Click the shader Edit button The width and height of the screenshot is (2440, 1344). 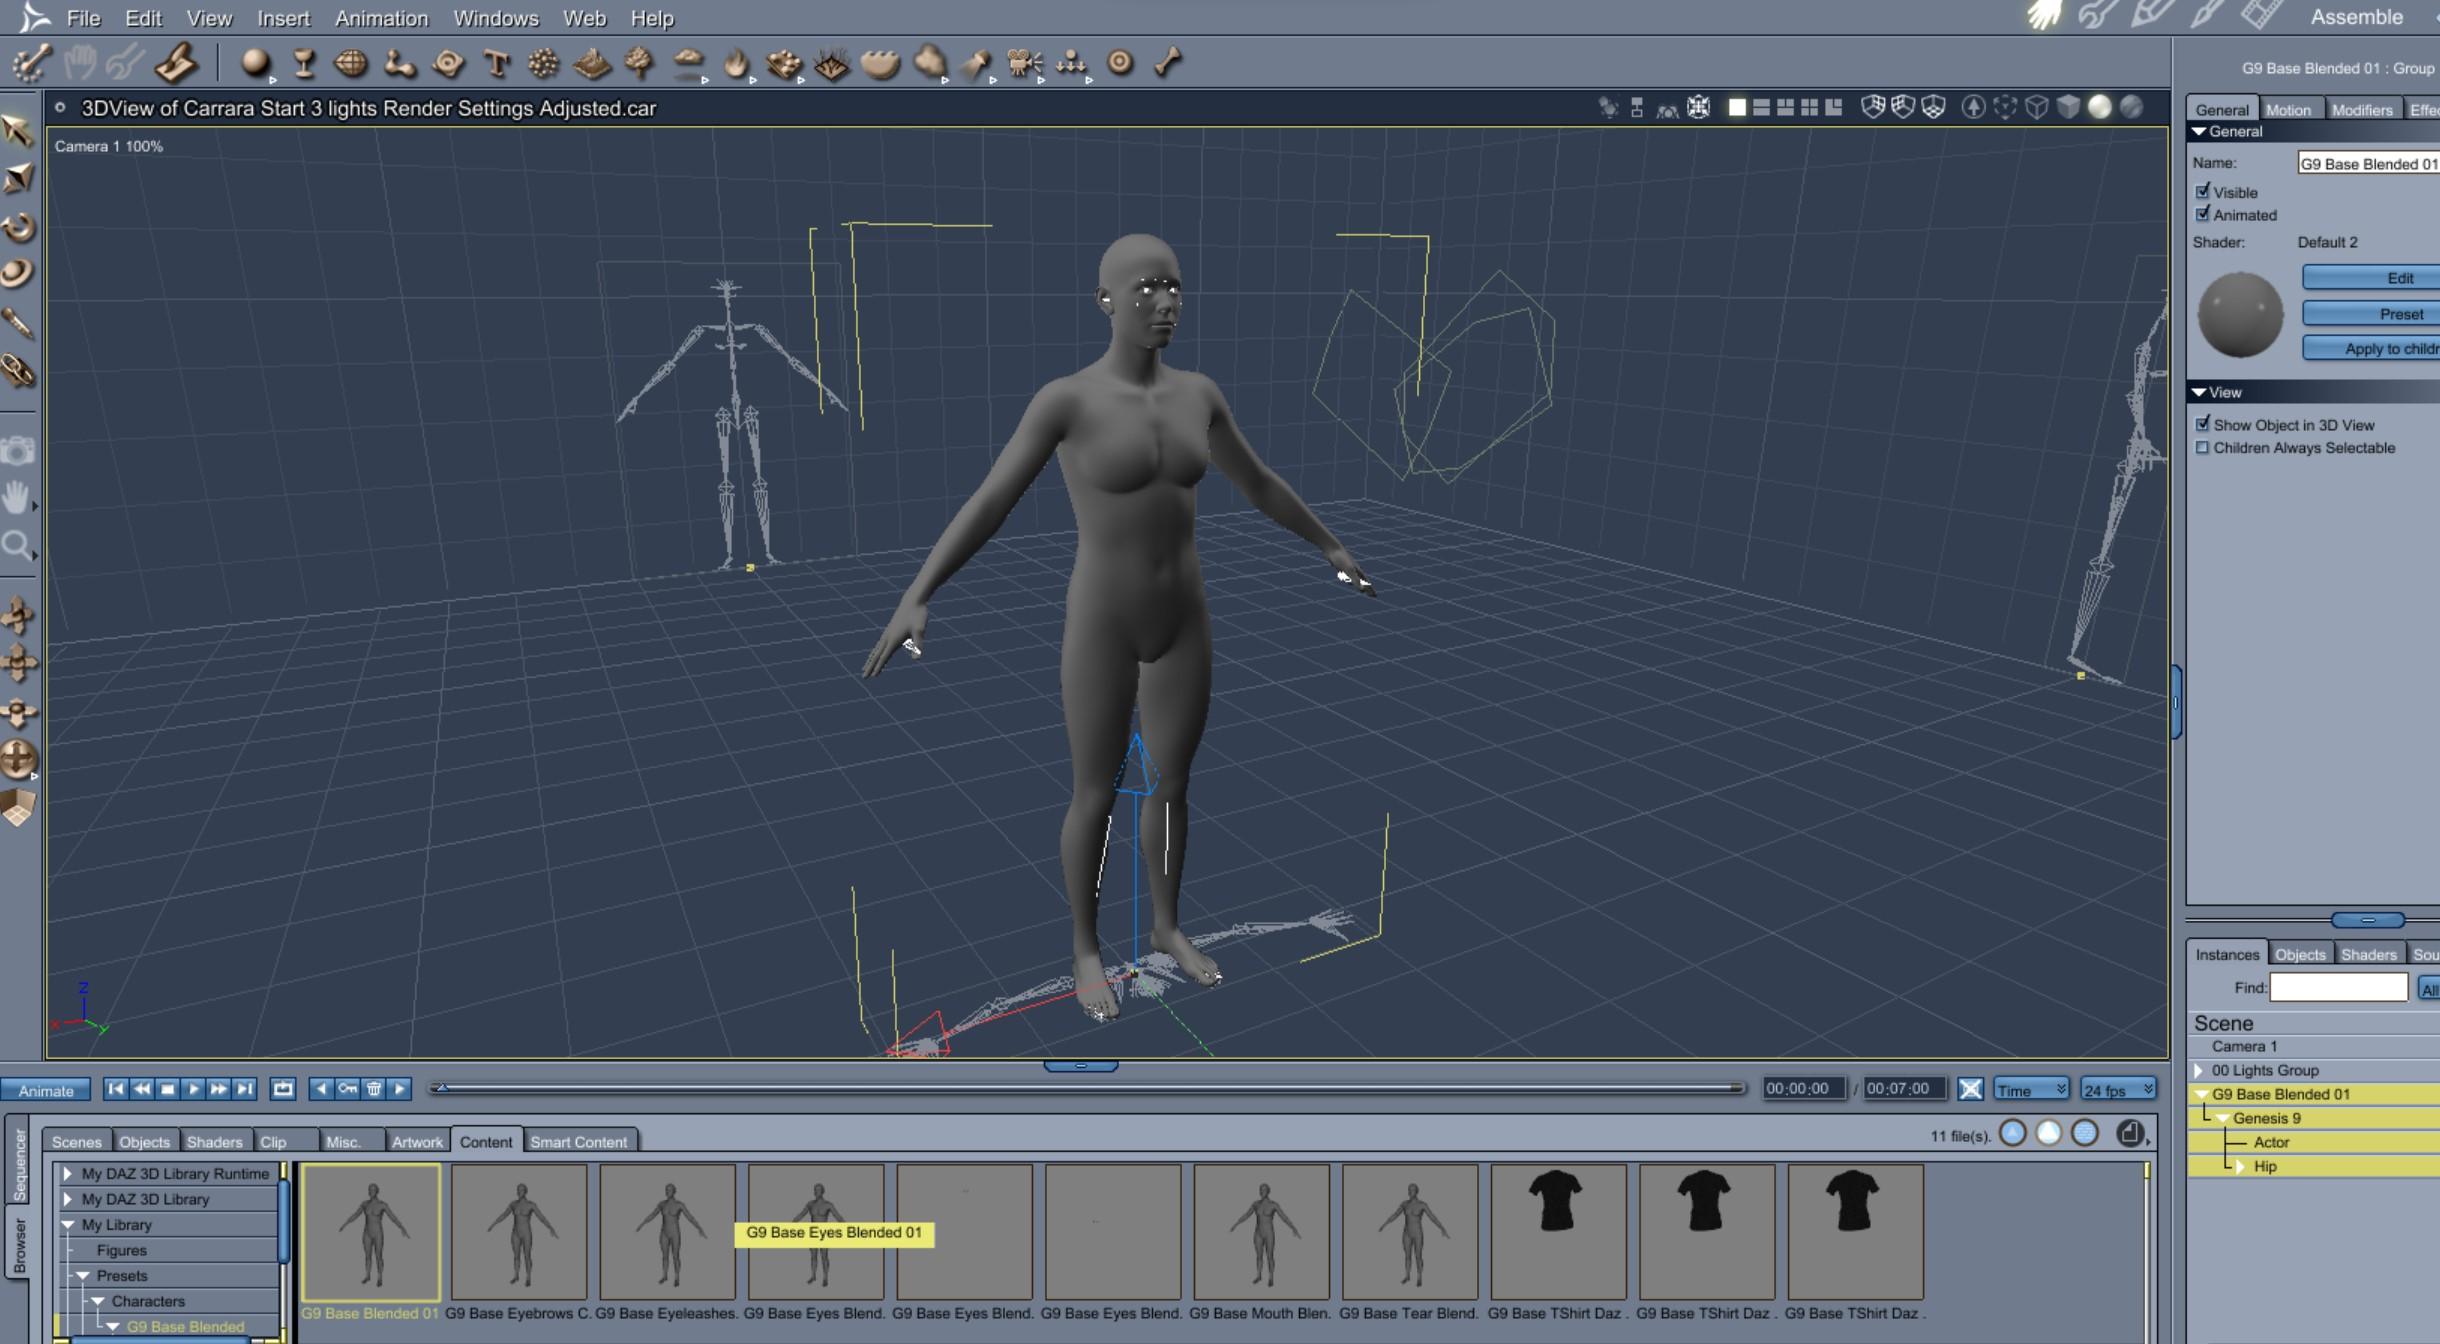click(2398, 278)
